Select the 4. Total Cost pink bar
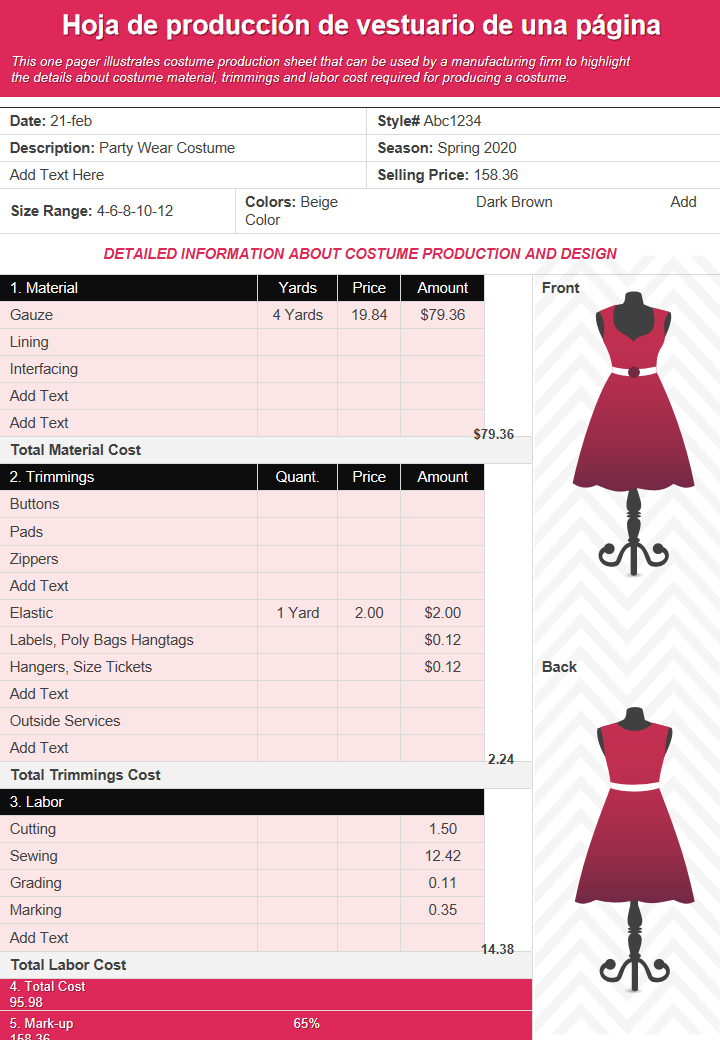Image resolution: width=720 pixels, height=1040 pixels. (x=266, y=994)
